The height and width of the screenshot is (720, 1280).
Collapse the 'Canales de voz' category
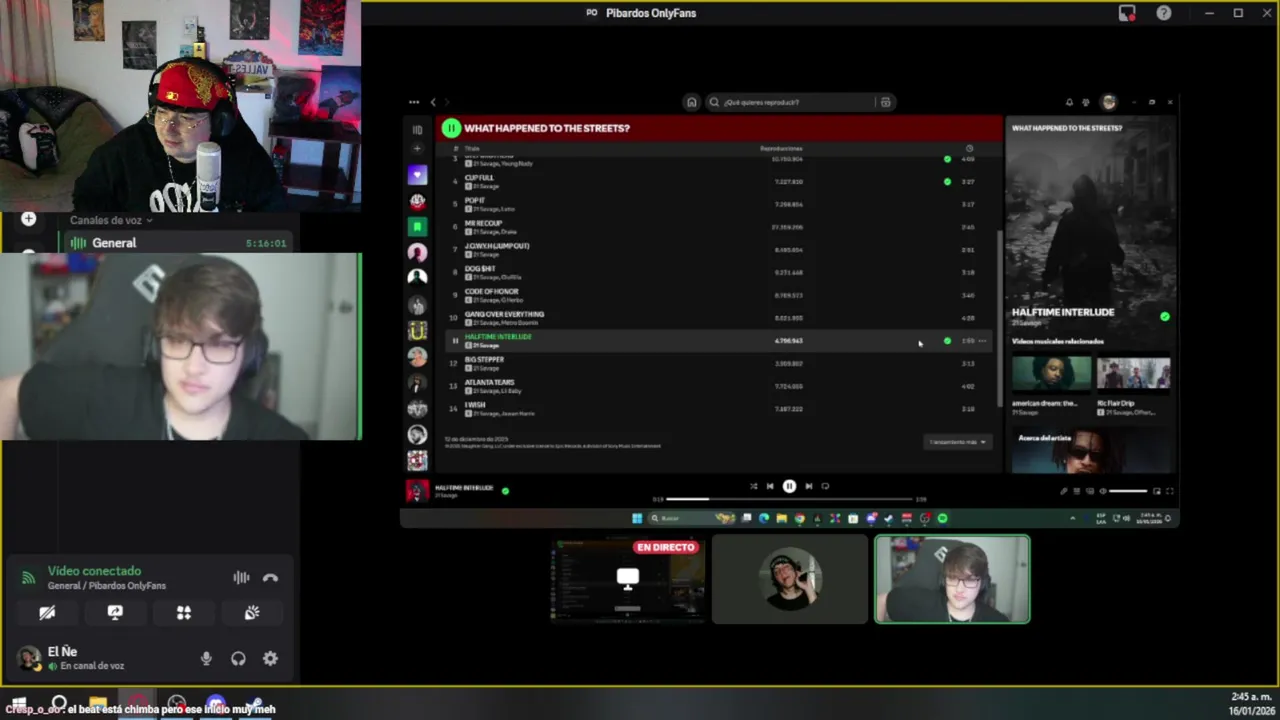click(x=110, y=220)
